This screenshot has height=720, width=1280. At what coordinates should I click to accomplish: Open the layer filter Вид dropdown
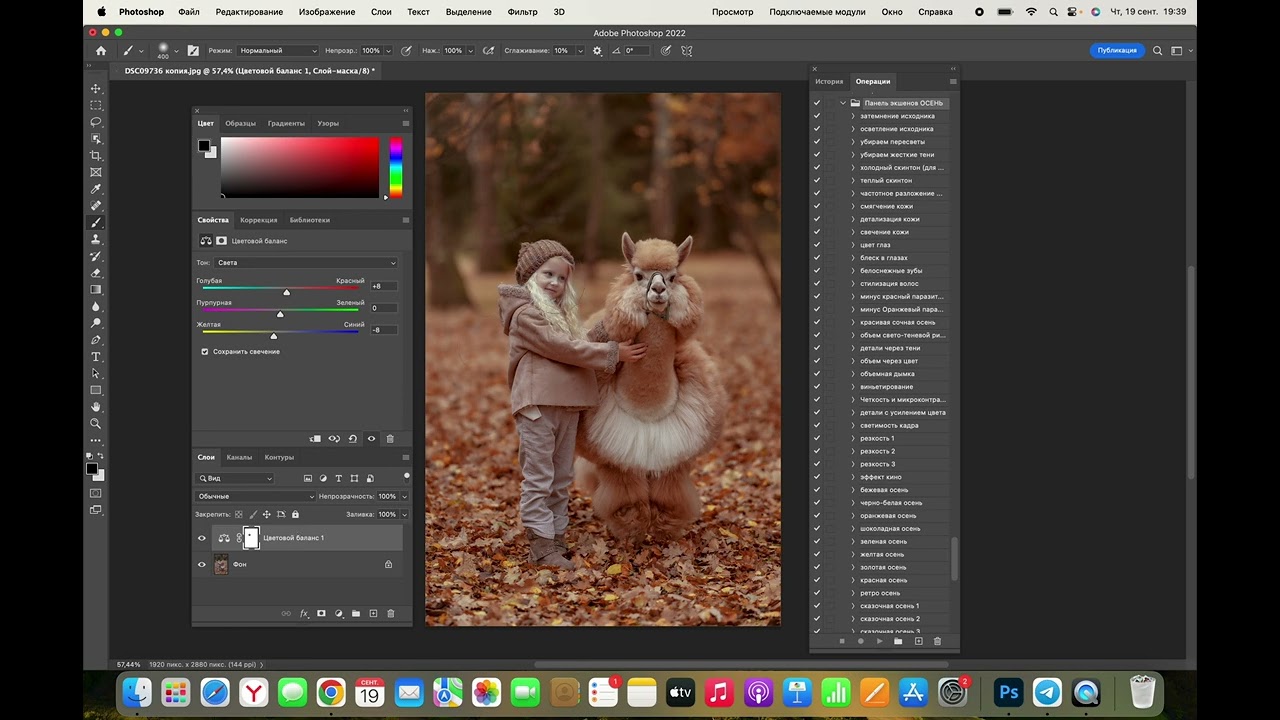tap(235, 478)
